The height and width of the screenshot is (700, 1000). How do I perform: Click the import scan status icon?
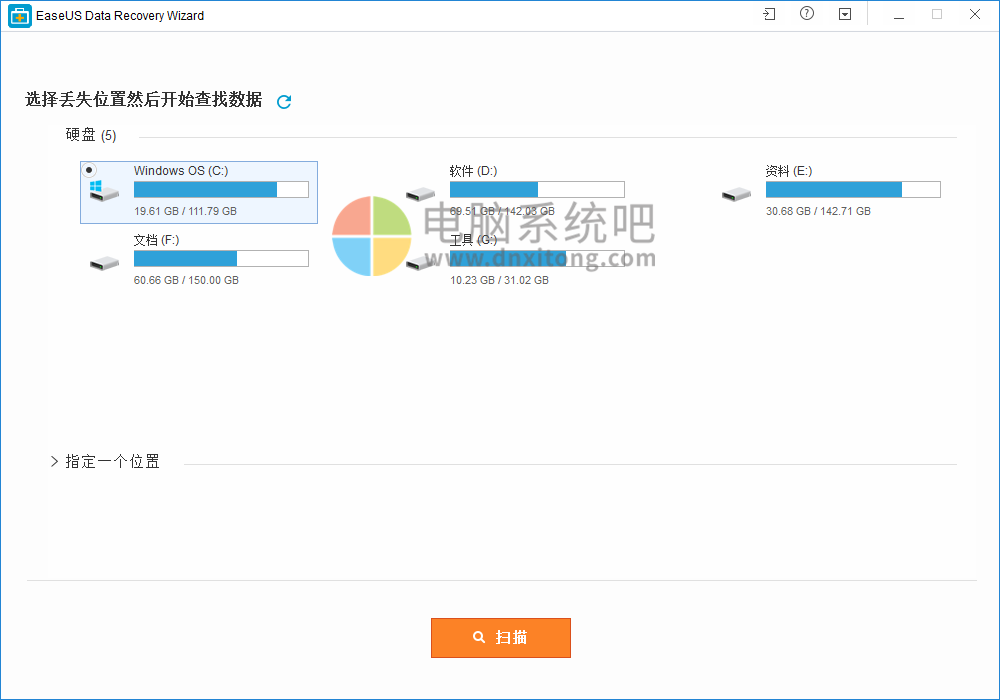tap(769, 14)
